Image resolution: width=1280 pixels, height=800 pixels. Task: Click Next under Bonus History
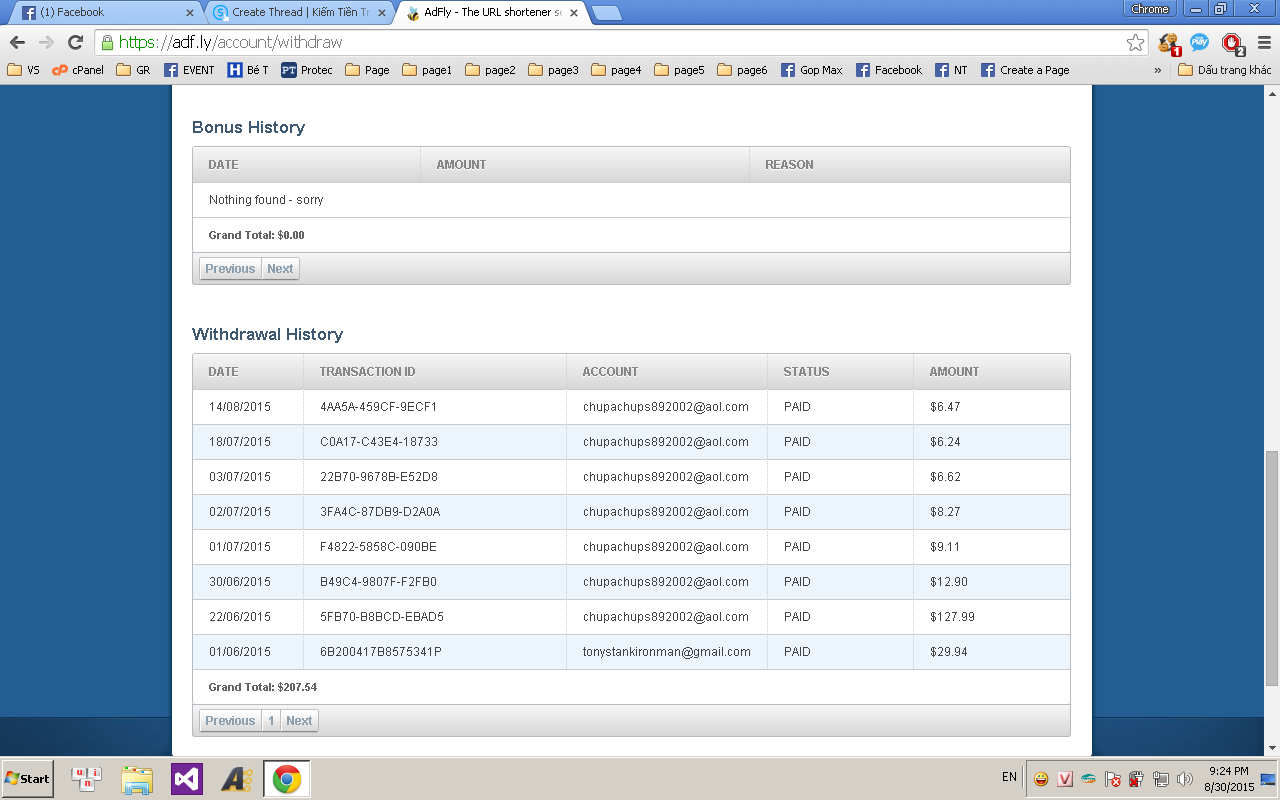pos(280,268)
